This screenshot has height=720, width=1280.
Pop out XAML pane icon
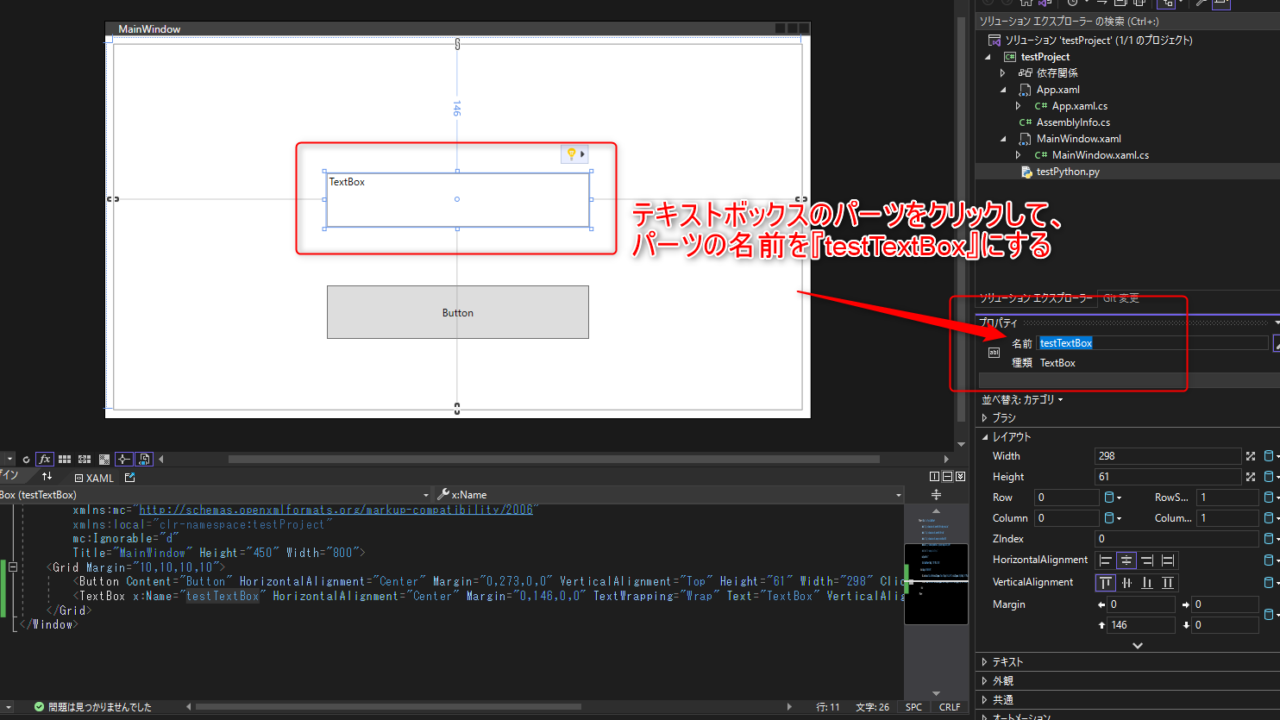point(130,478)
